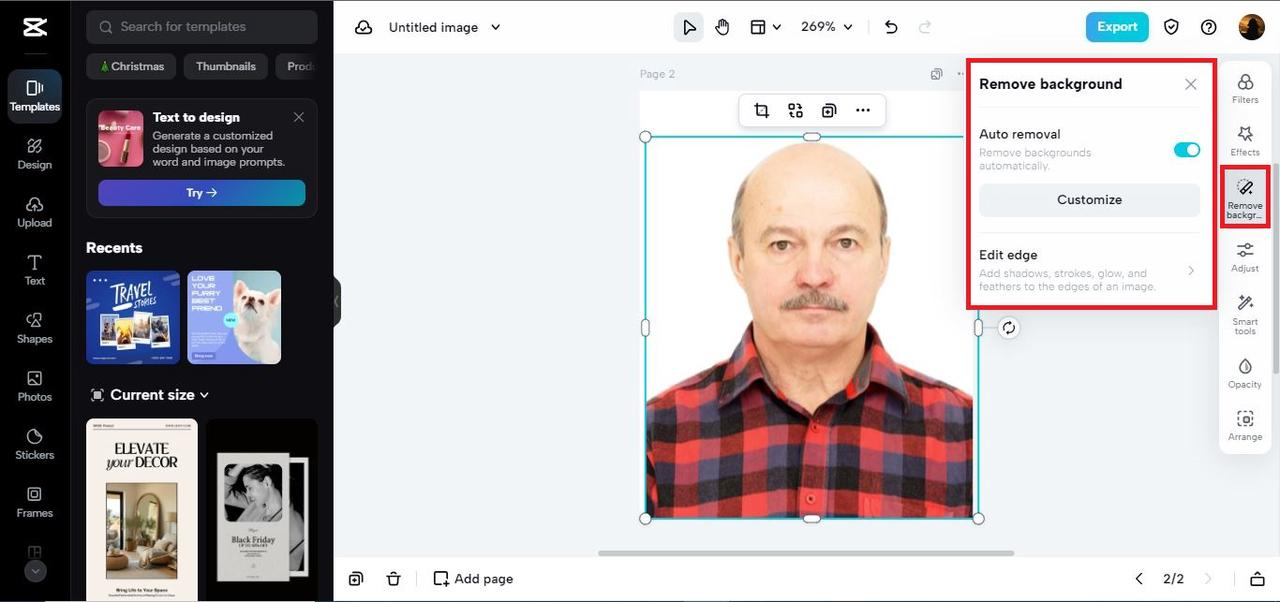Click the duplicate page icon near Page 2
1280x602 pixels.
[936, 74]
